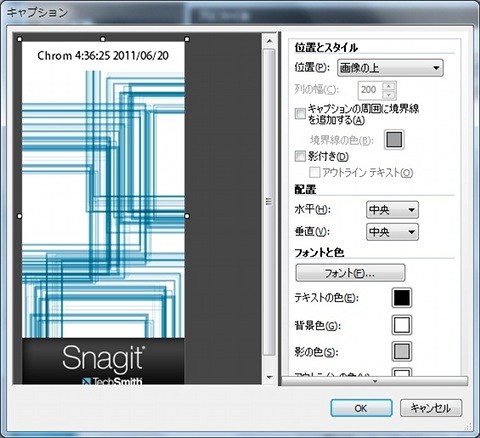Click the キャンセル button
Image resolution: width=480 pixels, height=438 pixels.
[x=431, y=408]
